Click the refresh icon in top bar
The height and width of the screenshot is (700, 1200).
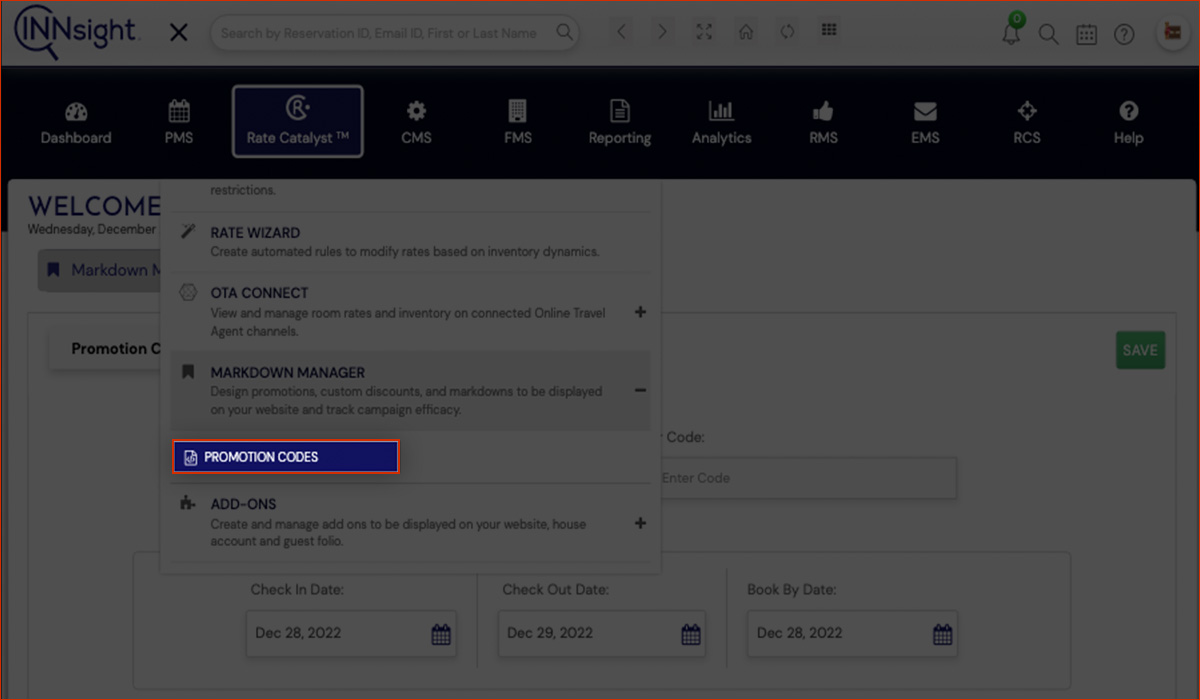point(787,32)
